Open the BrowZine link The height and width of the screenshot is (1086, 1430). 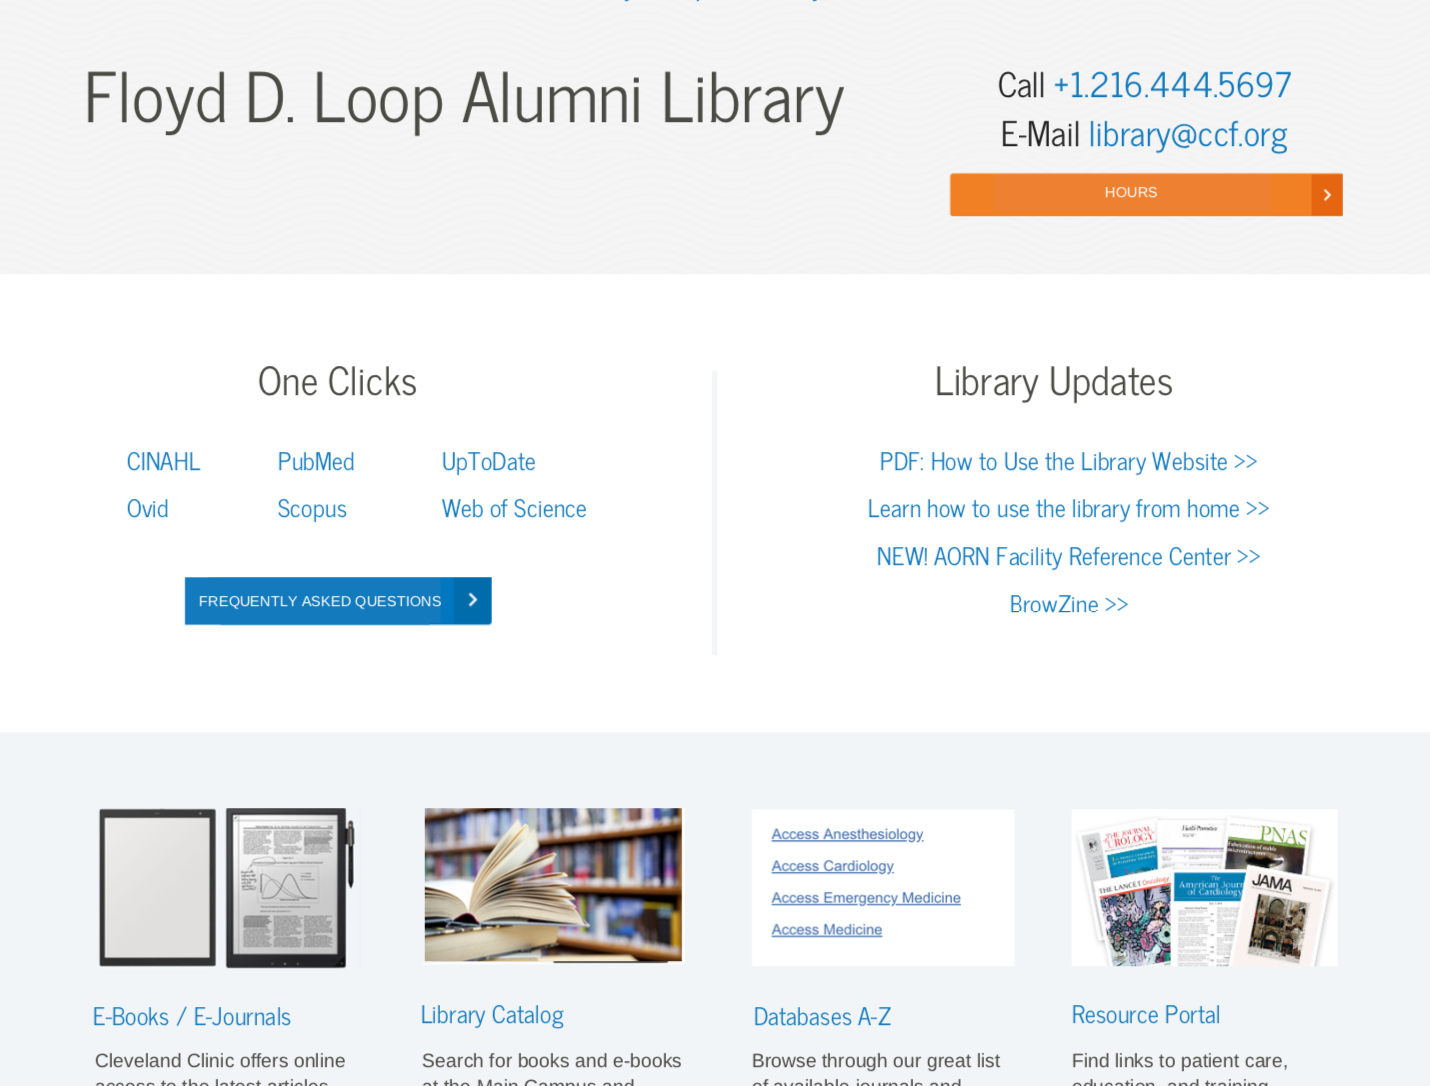[x=1068, y=605]
